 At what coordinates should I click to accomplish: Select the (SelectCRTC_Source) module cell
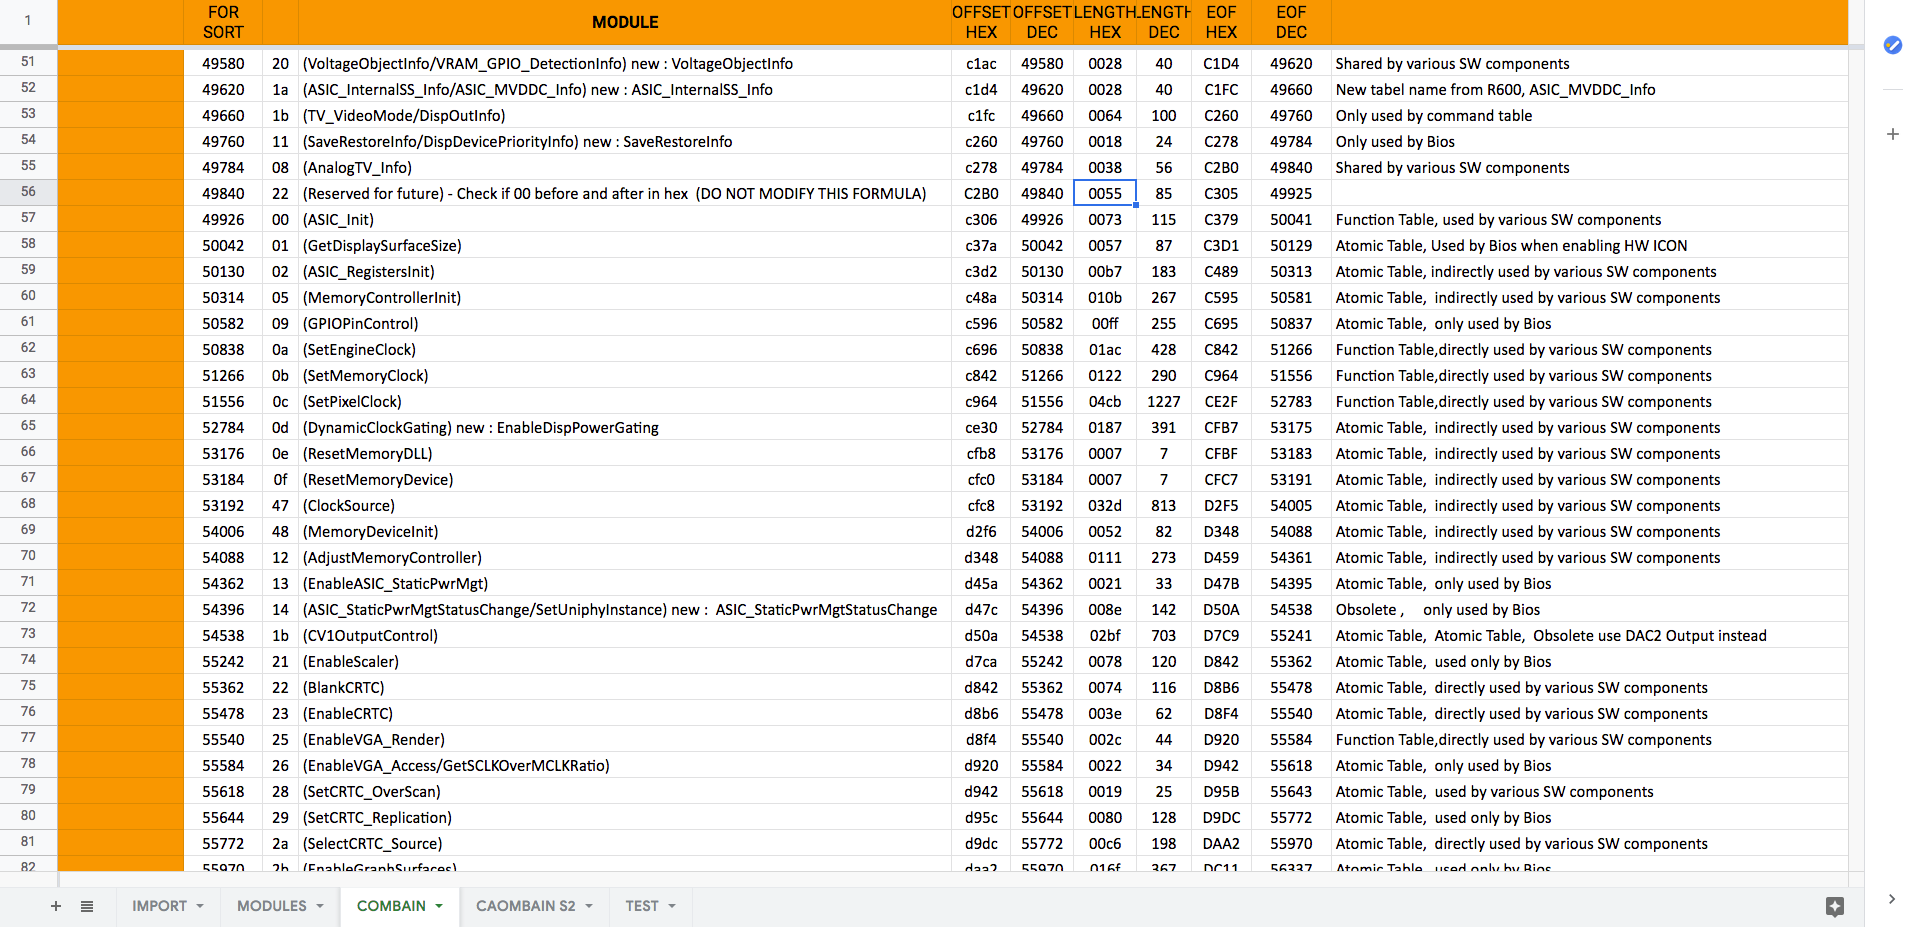coord(625,843)
